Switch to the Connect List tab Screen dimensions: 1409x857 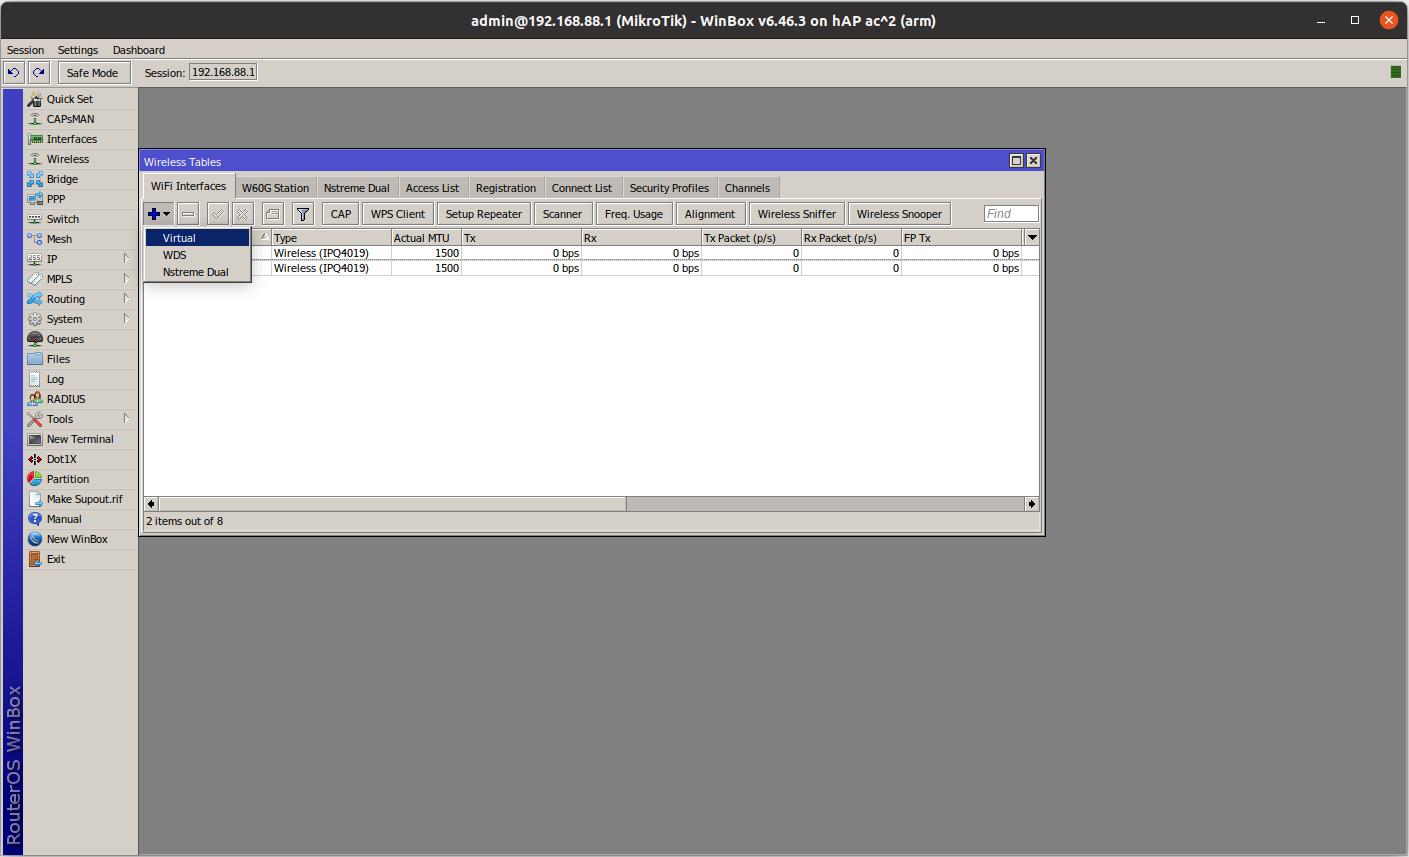tap(581, 188)
